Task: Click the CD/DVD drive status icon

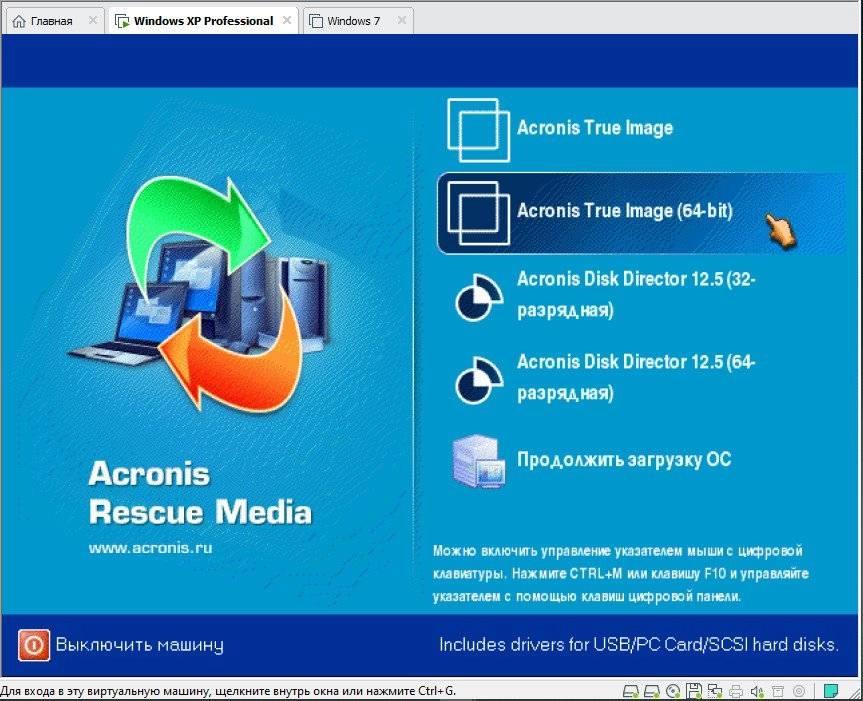Action: click(673, 691)
